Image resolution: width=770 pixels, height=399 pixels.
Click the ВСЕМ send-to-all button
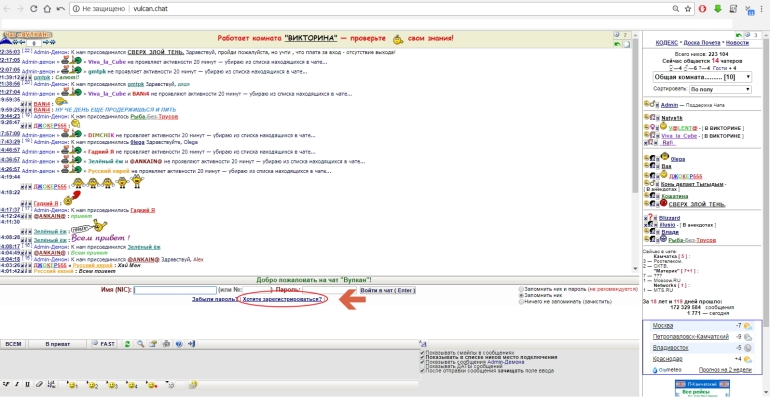(13, 344)
